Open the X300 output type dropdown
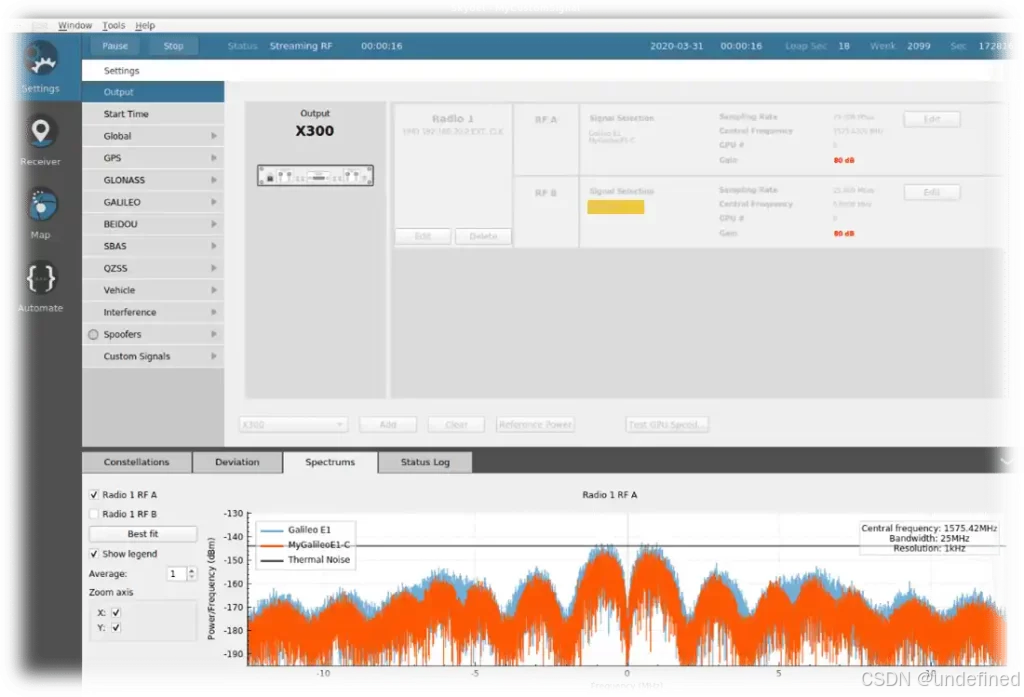Viewport: 1024px width, 697px height. pos(293,425)
